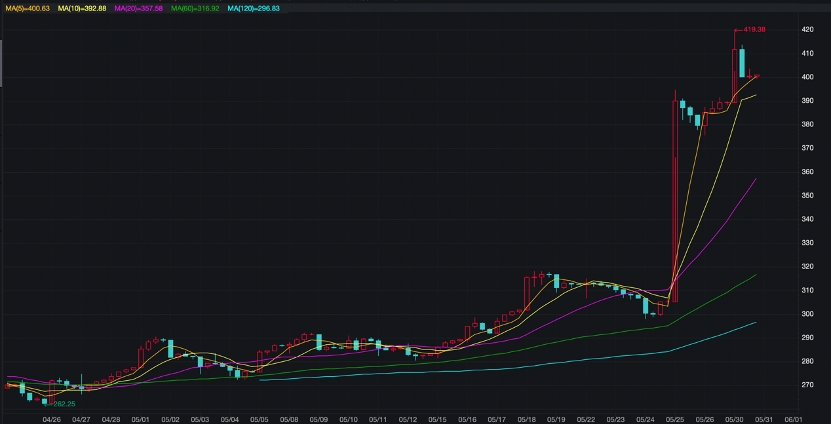Screen dimensions: 832x424
Task: Select 330 on the price axis
Action: pyautogui.click(x=808, y=243)
